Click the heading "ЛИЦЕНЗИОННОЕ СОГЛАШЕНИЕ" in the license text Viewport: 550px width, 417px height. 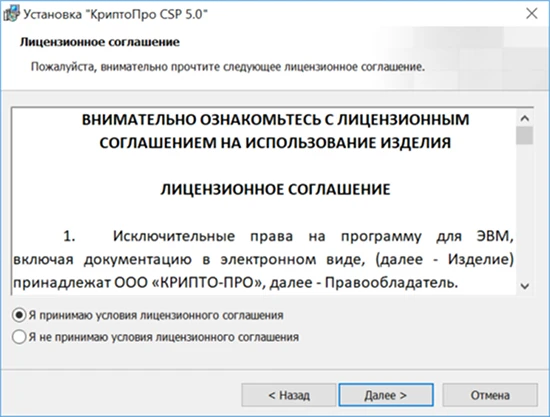point(275,189)
